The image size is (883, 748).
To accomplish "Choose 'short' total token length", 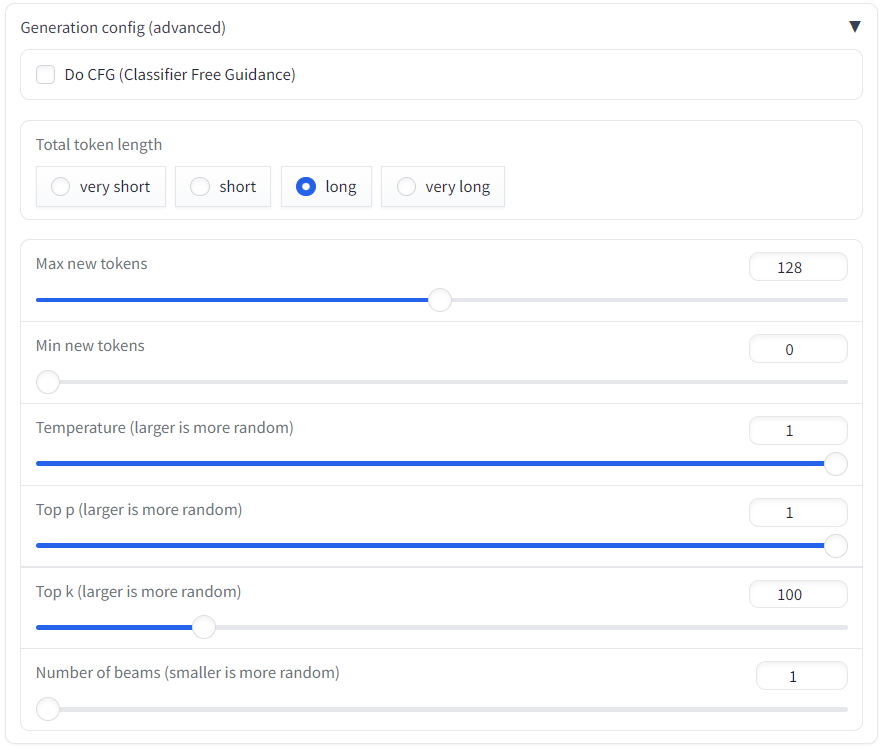I will point(201,187).
